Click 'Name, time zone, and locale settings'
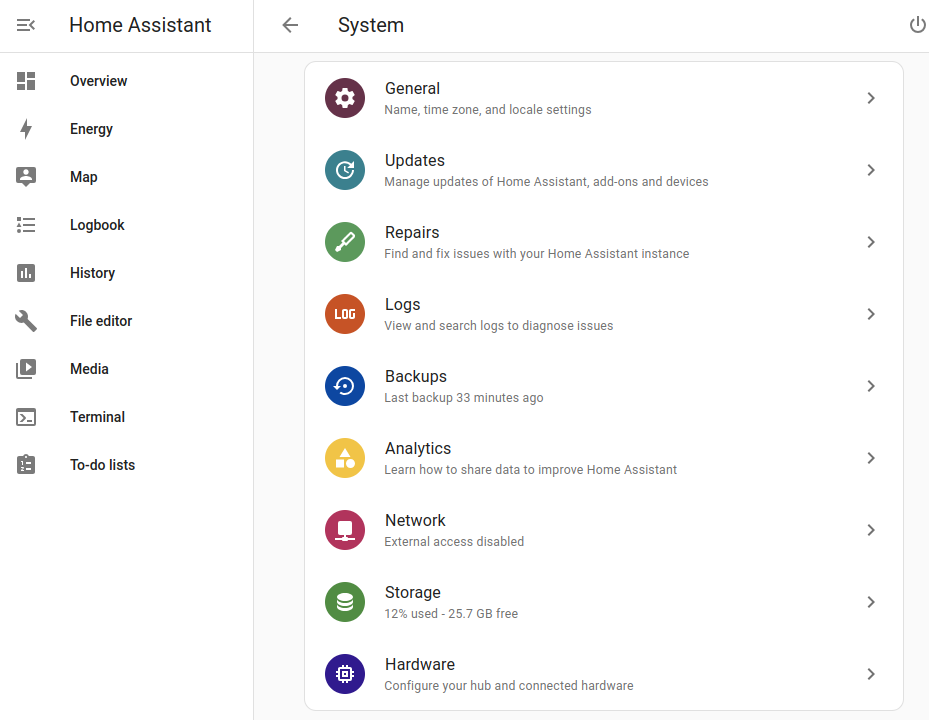The image size is (929, 720). pyautogui.click(x=488, y=110)
